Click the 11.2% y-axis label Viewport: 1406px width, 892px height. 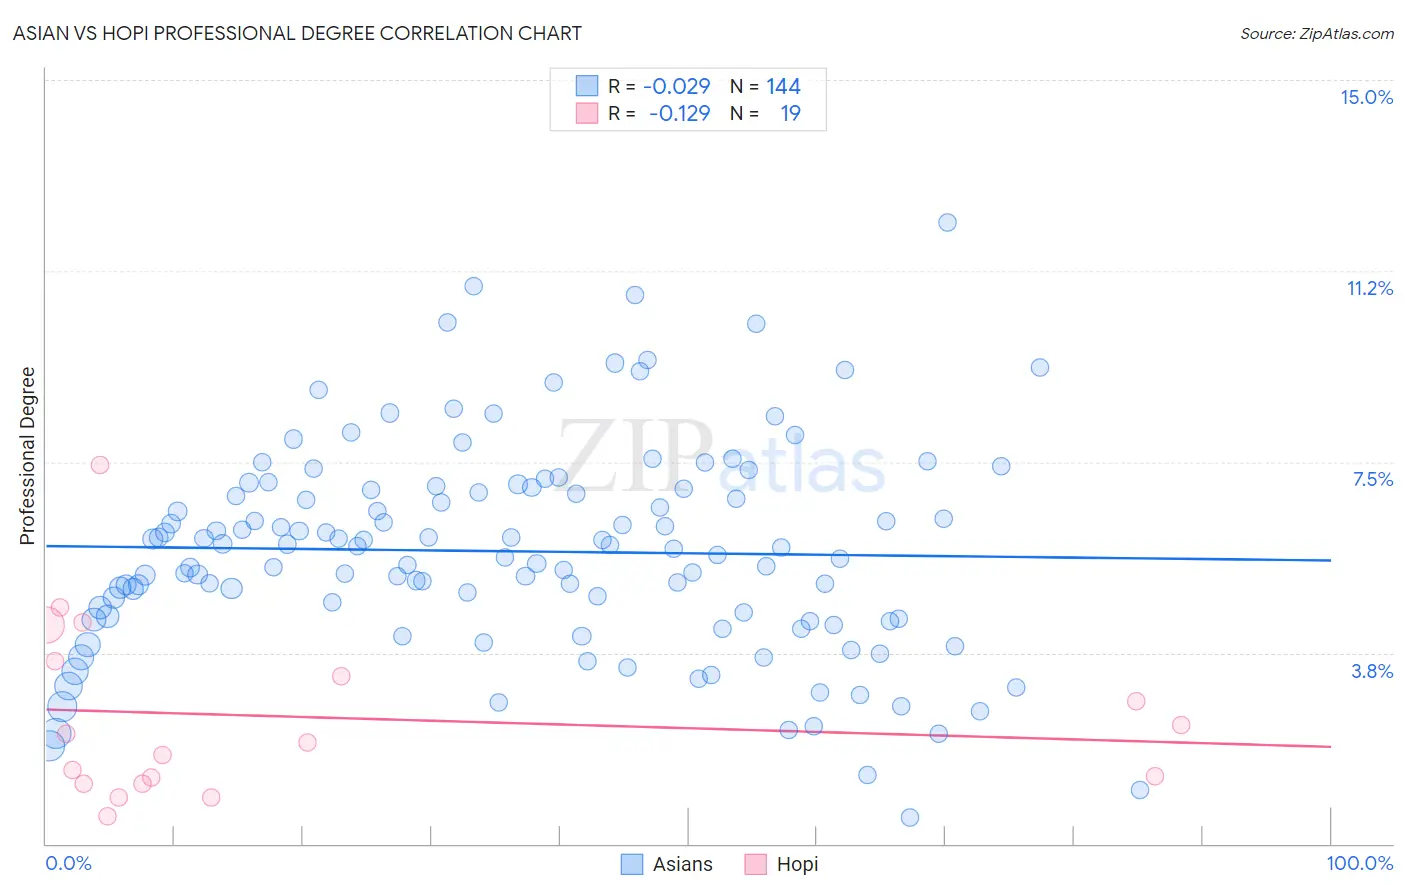1369,288
